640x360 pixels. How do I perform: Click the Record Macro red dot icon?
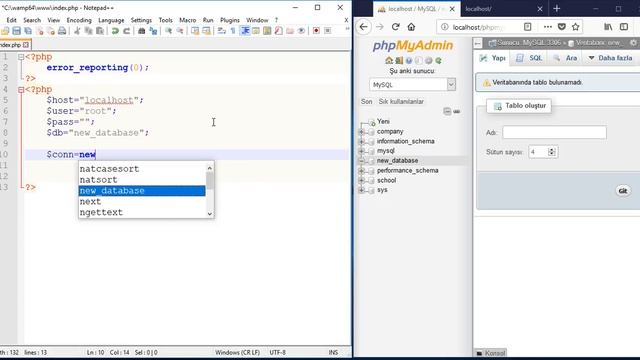tap(316, 31)
